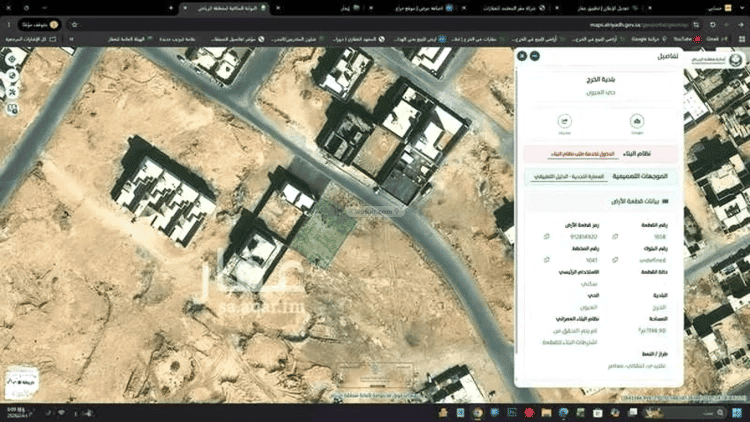
Task: Reload the page from the toolbar
Action: (712, 24)
